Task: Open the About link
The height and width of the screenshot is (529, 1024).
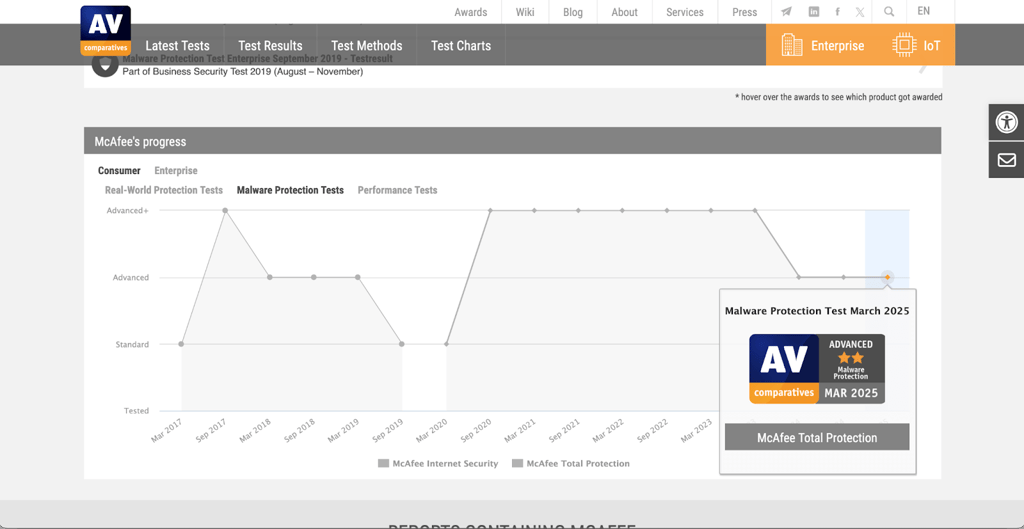Action: [624, 12]
